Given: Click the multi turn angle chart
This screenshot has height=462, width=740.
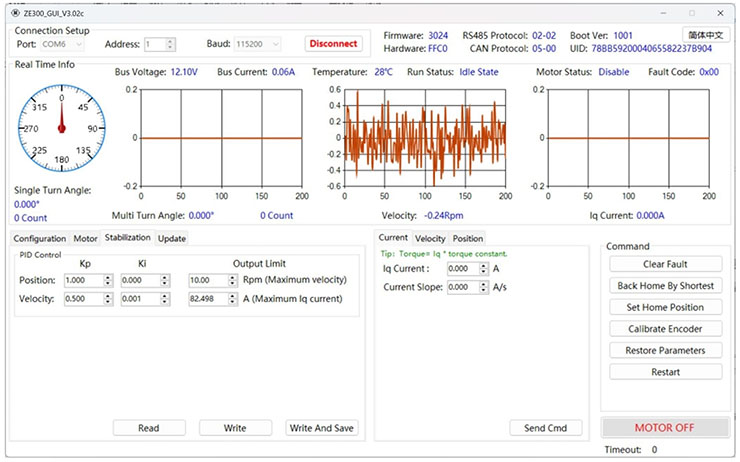Looking at the screenshot, I should [x=221, y=138].
